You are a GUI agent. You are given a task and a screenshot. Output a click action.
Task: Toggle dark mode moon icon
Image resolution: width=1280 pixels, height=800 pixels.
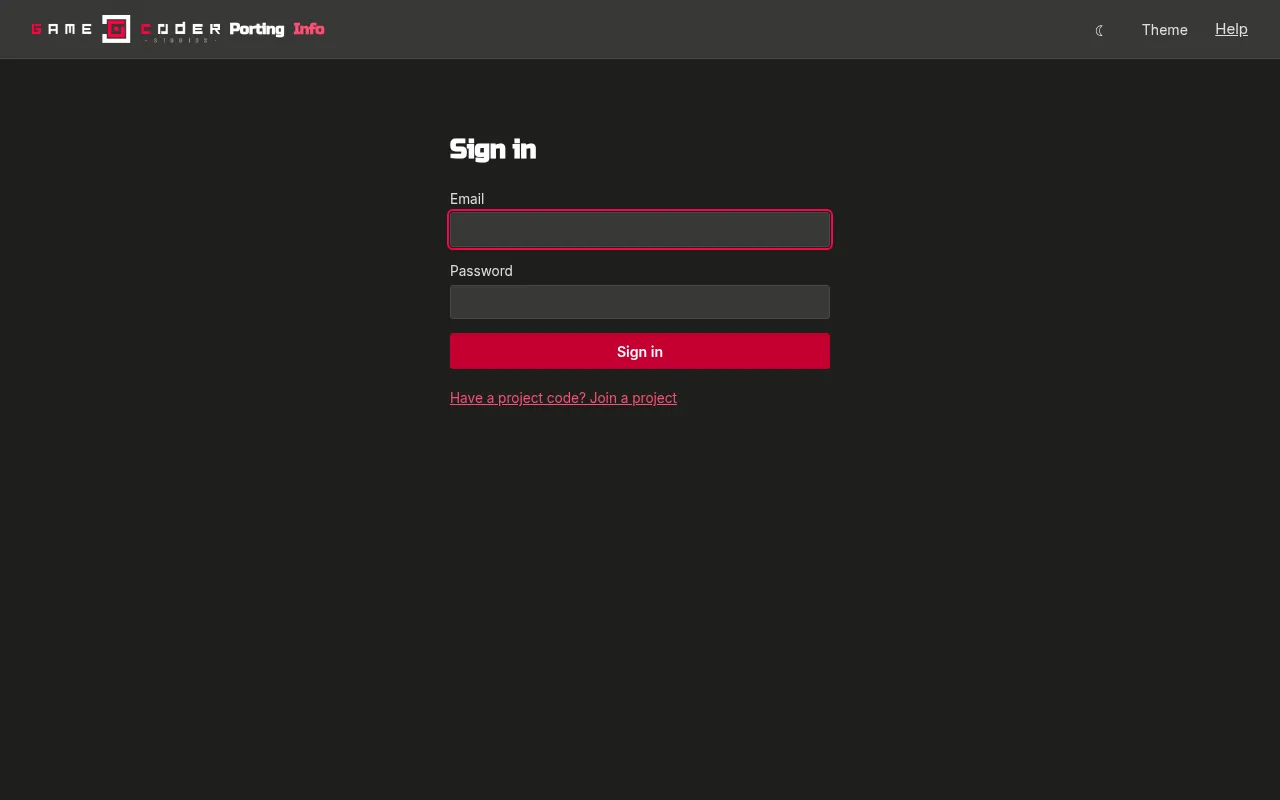(1100, 30)
